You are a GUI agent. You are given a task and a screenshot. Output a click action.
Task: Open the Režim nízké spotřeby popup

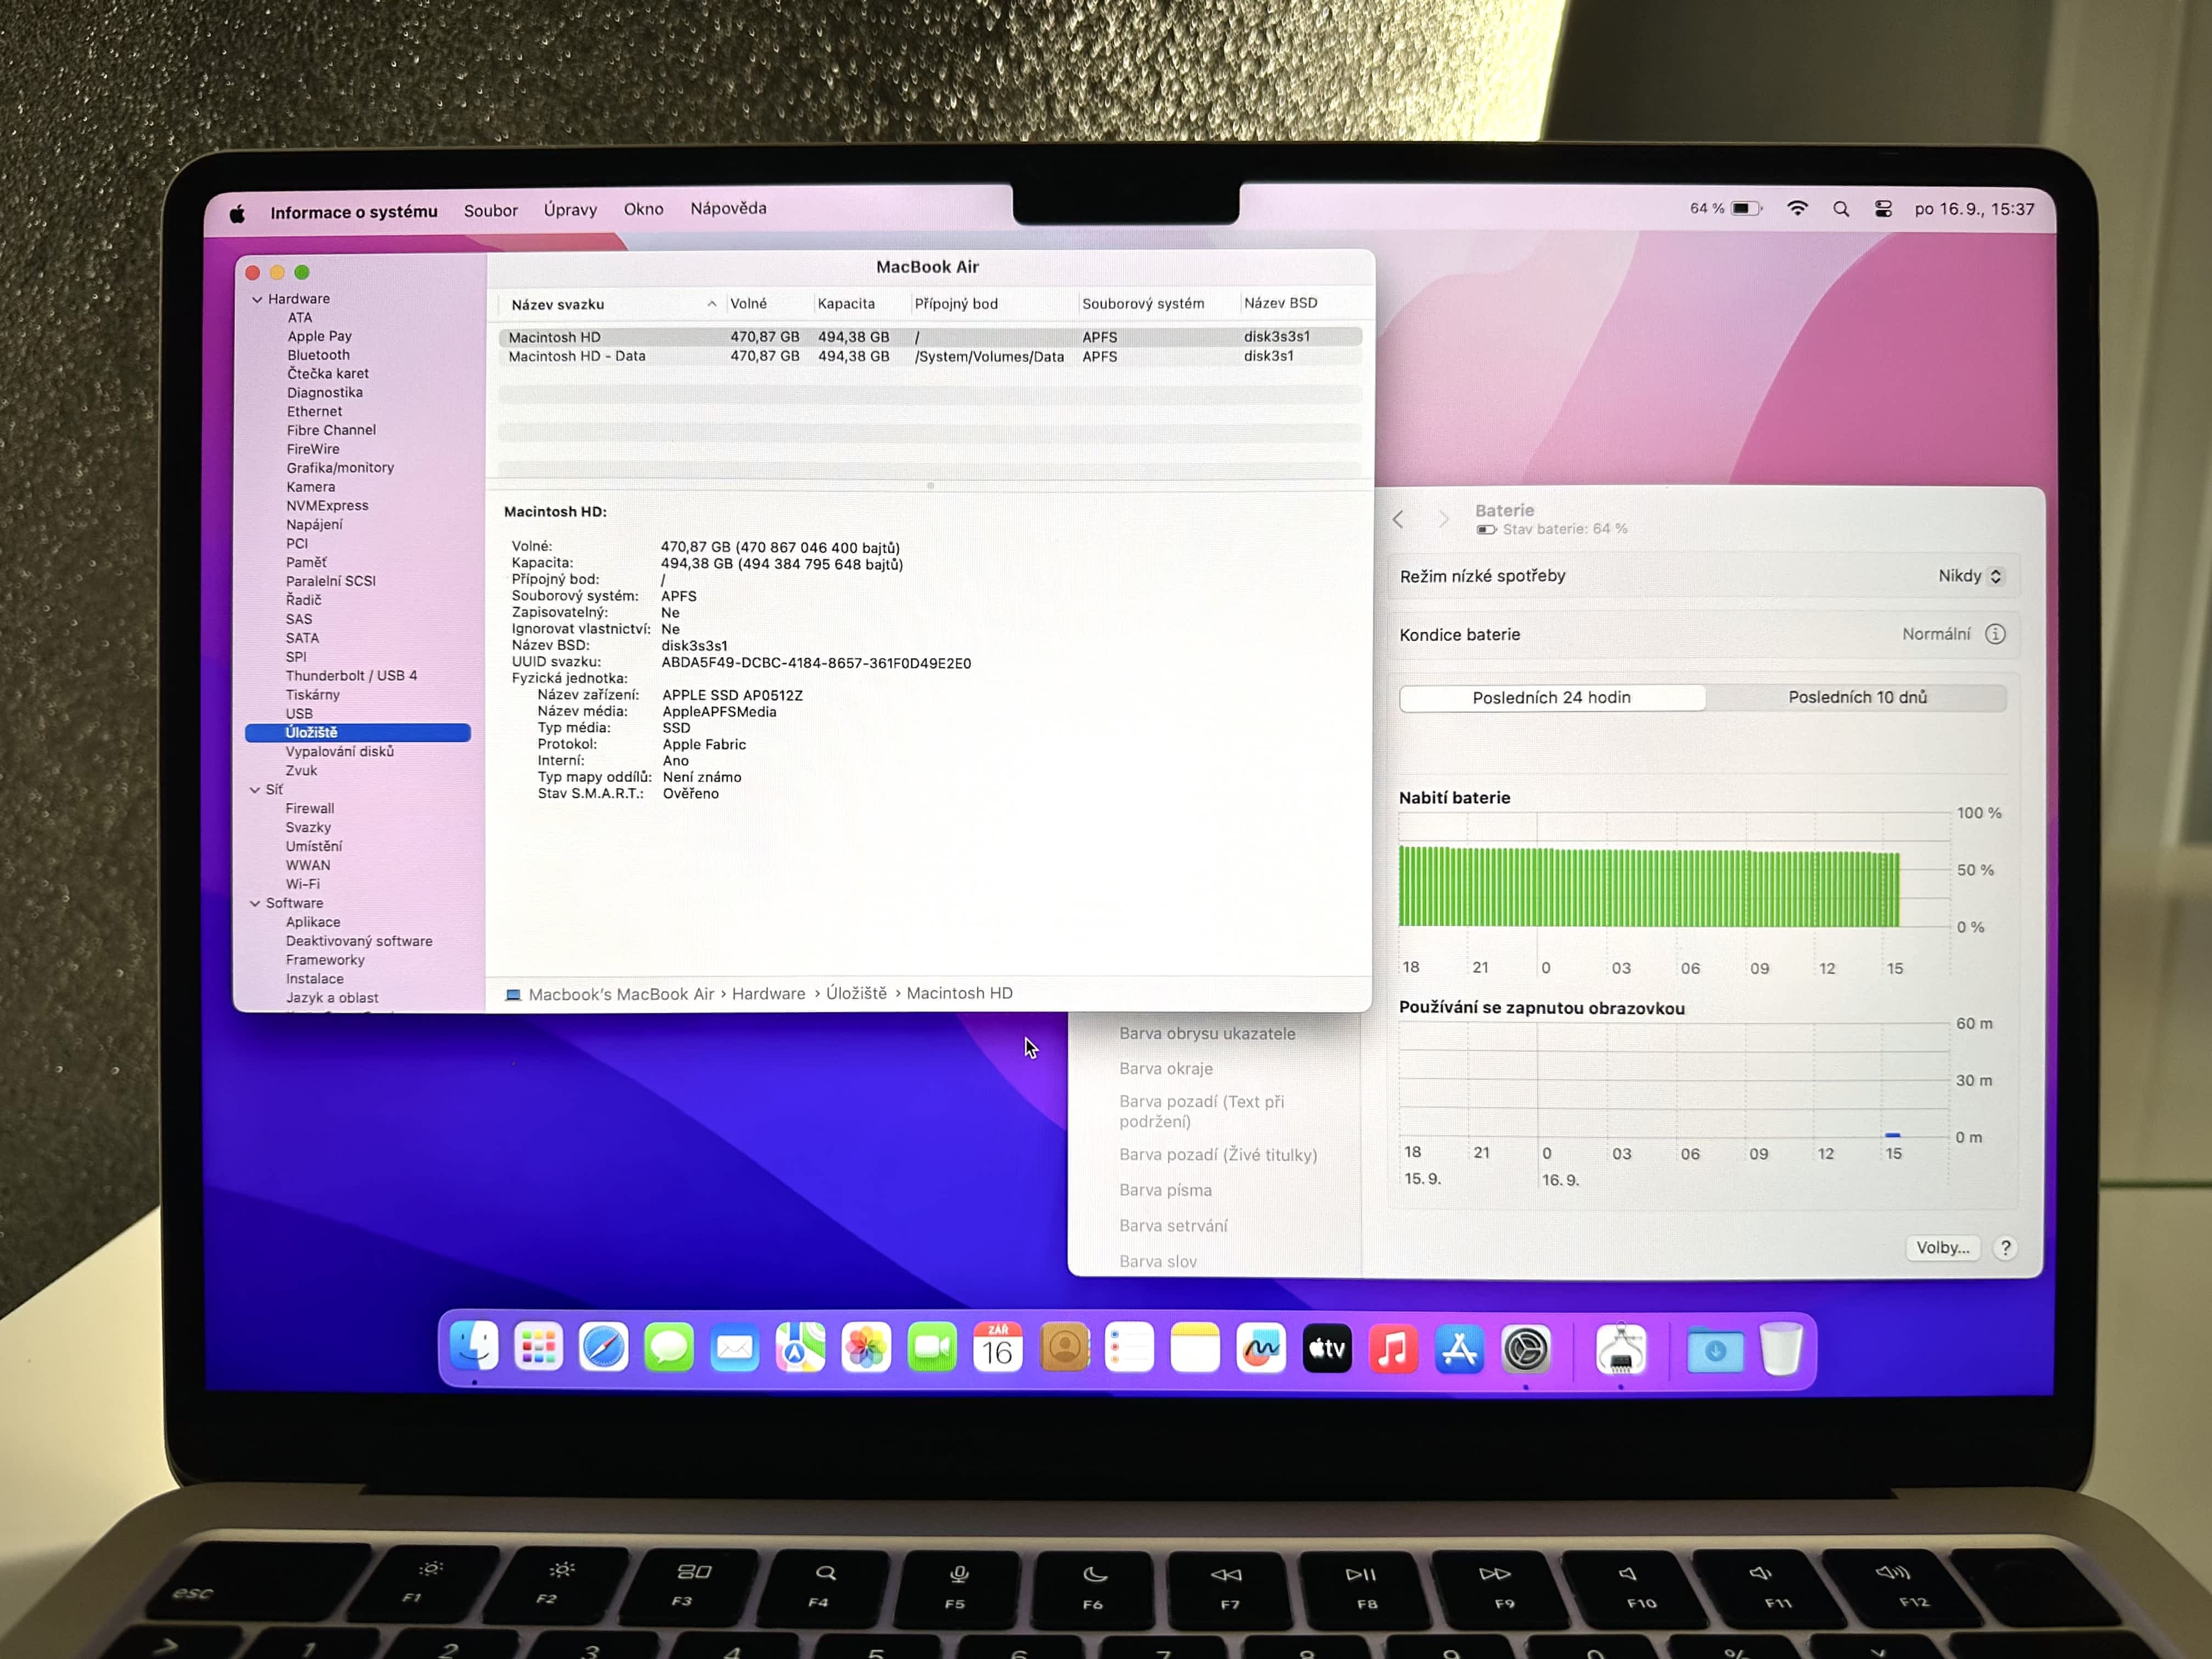click(1969, 576)
